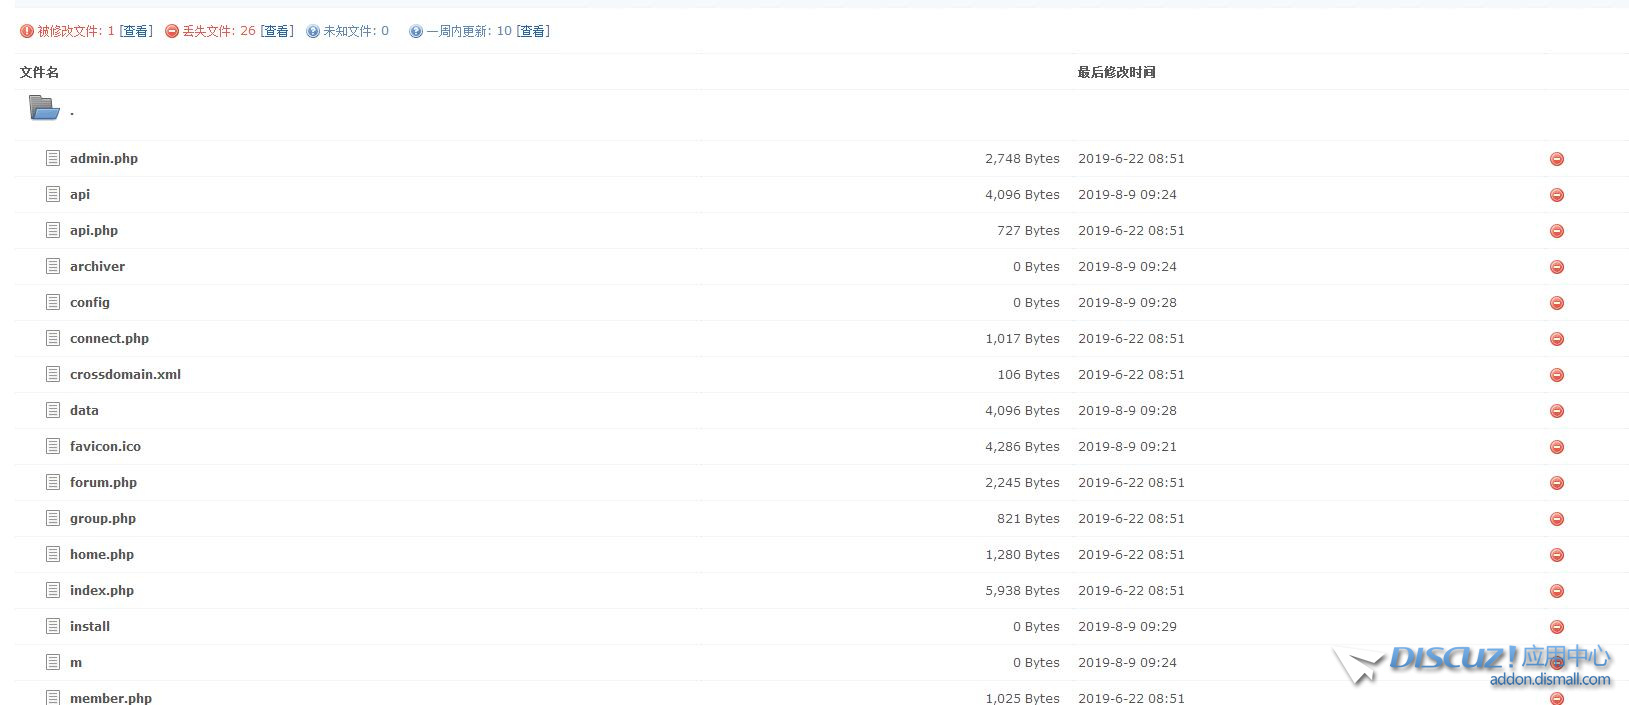Click the red 被修改文件 warning icon
The height and width of the screenshot is (705, 1629).
[x=27, y=31]
